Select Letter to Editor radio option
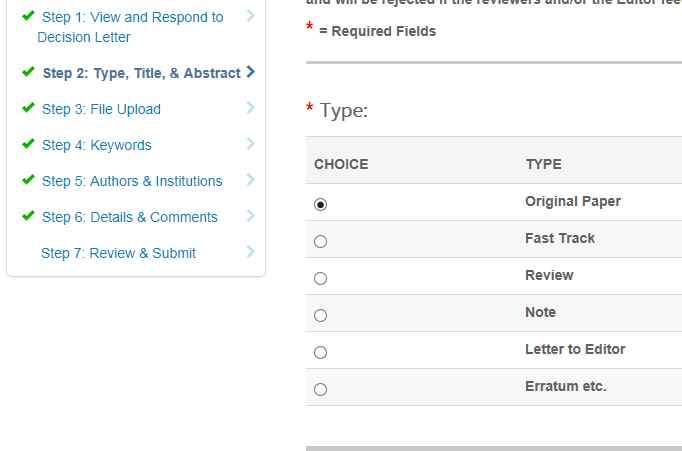682x451 pixels. [x=320, y=352]
